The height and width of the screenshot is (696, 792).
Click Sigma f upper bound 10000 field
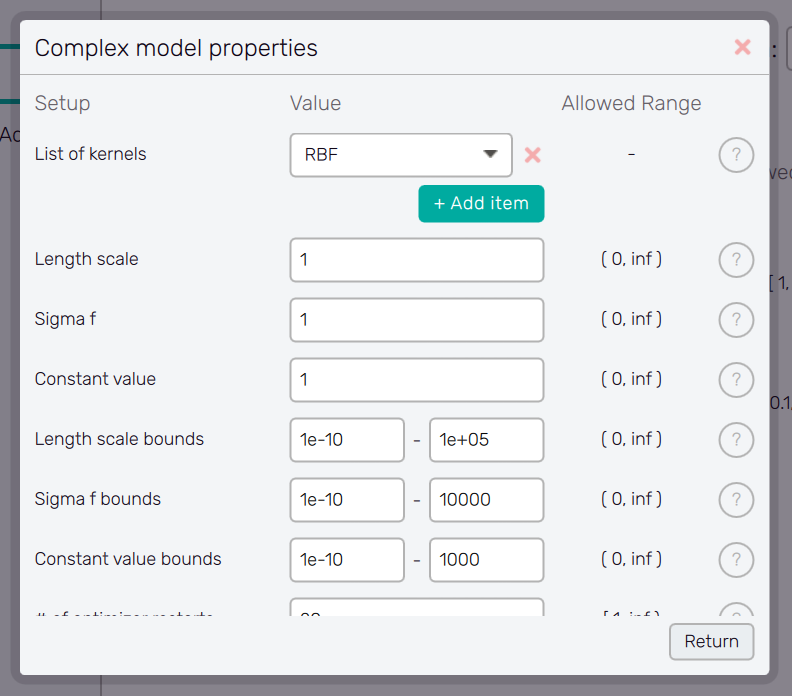pyautogui.click(x=486, y=500)
